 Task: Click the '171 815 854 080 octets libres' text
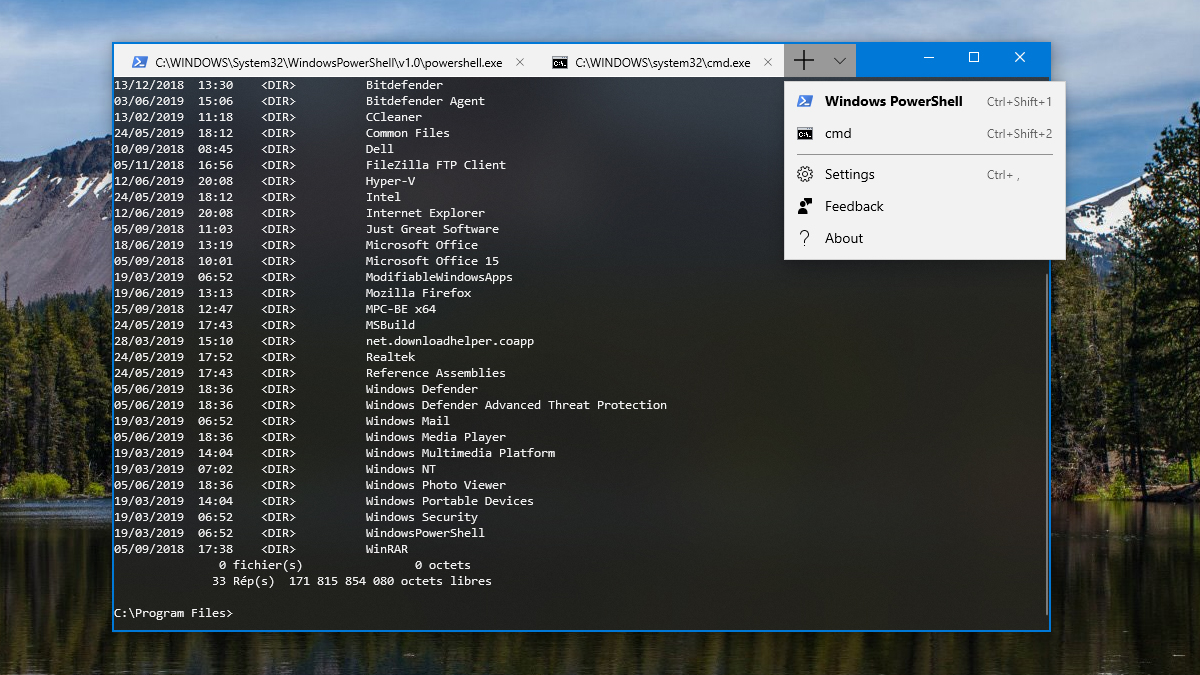click(390, 581)
